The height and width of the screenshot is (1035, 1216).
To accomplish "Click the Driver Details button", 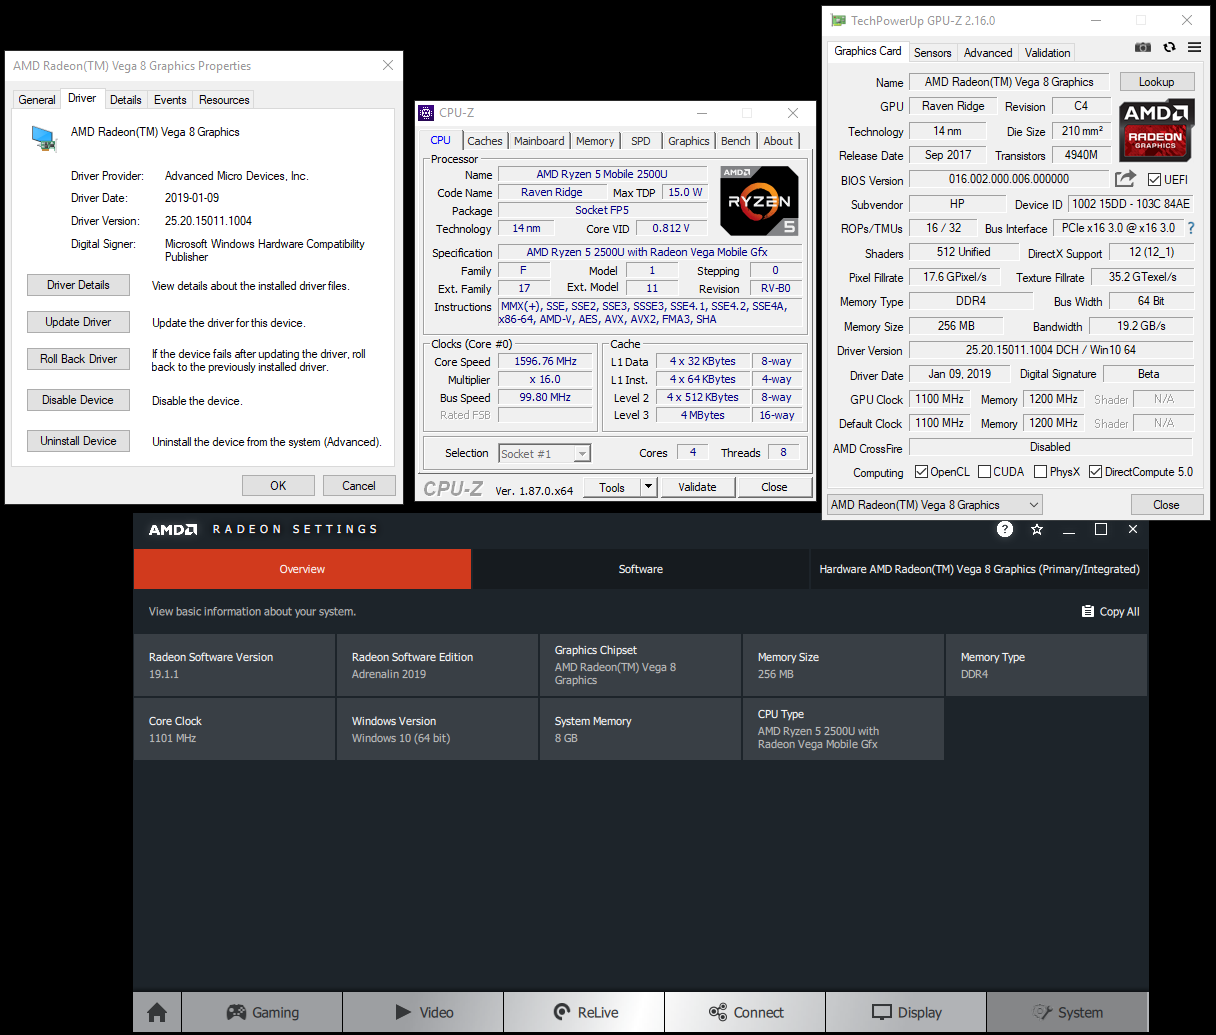I will (x=78, y=285).
